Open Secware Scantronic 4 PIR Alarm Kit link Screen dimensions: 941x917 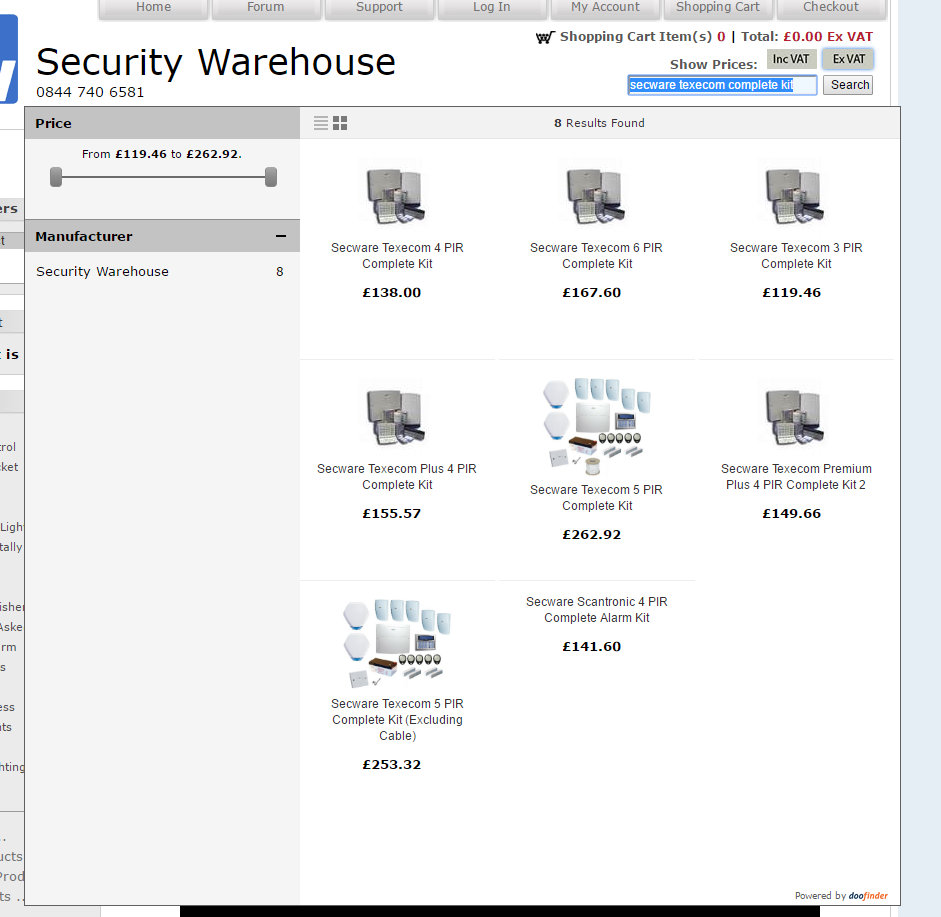tap(597, 610)
